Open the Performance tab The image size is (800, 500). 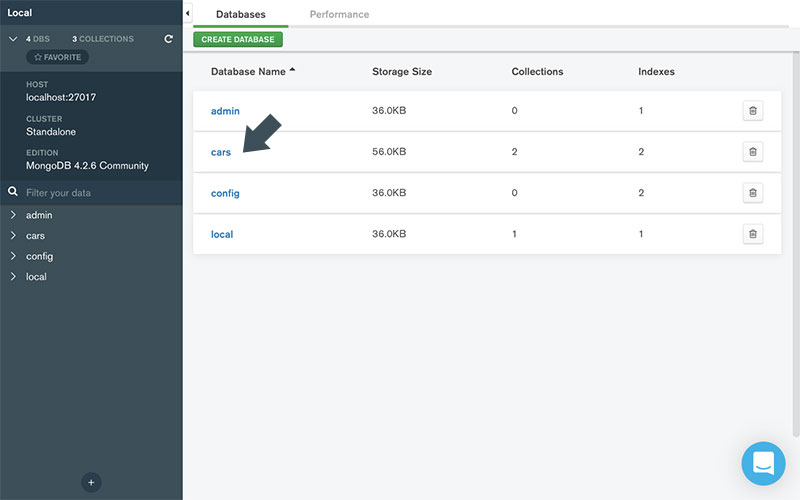339,14
